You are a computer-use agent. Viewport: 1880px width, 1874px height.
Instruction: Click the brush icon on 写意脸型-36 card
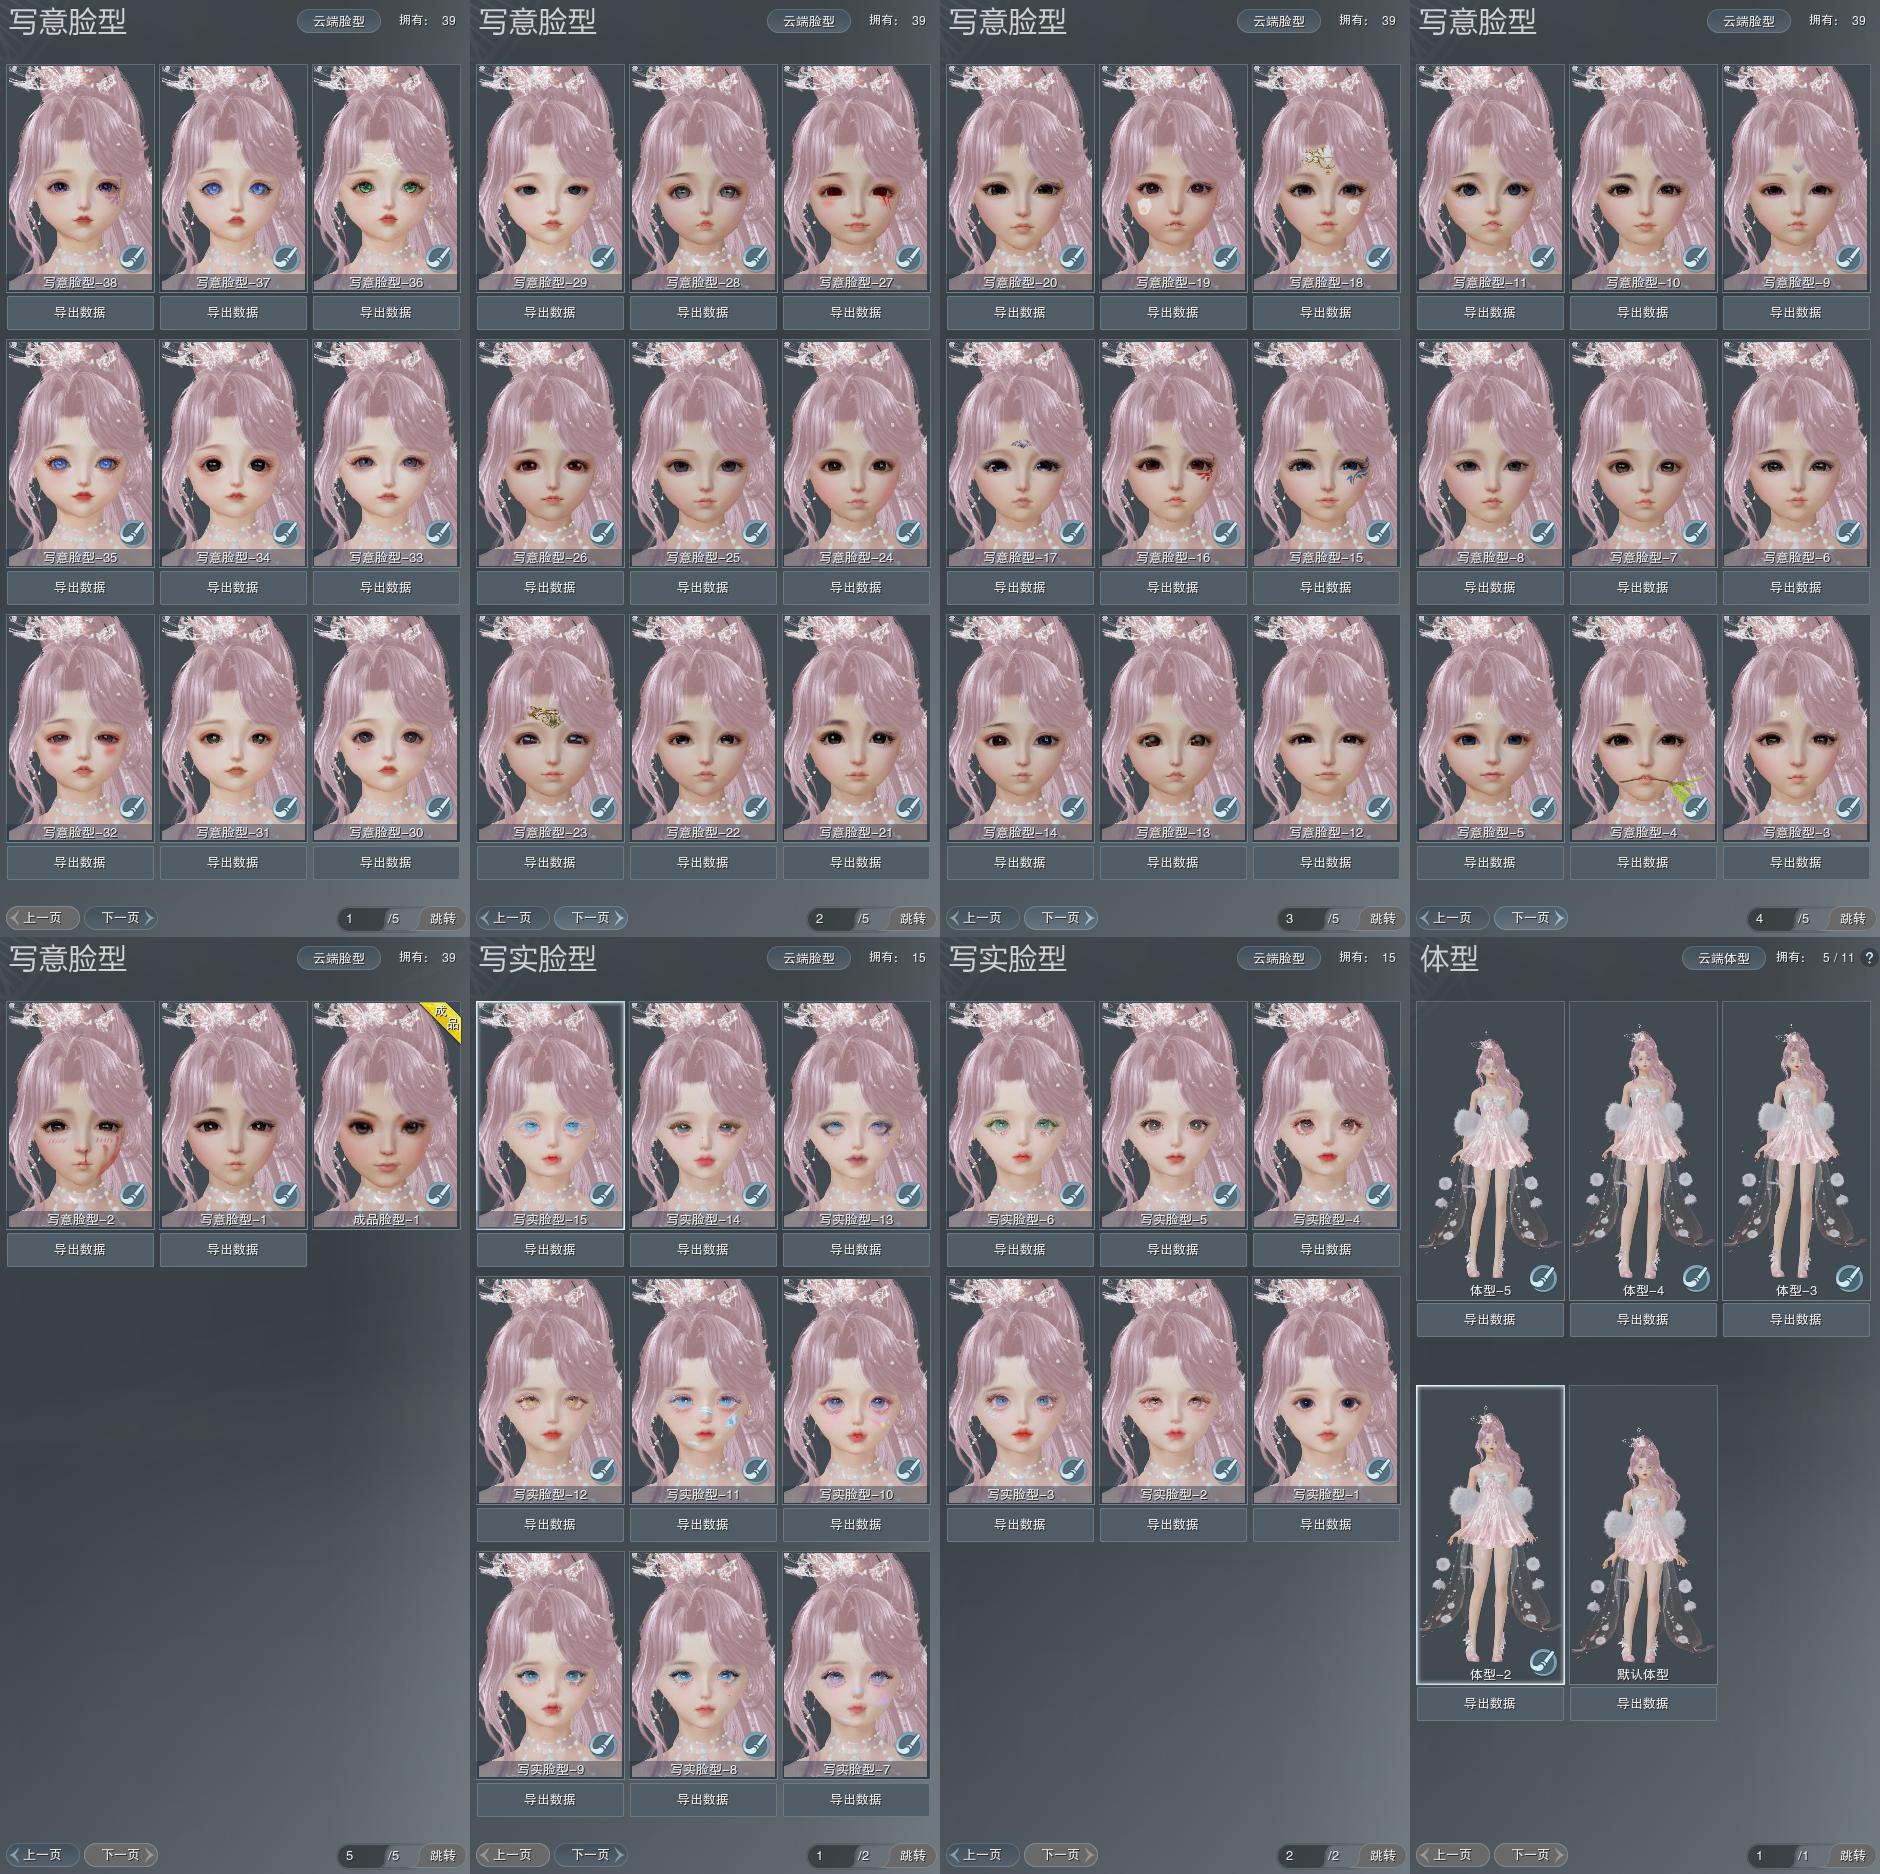(x=439, y=258)
